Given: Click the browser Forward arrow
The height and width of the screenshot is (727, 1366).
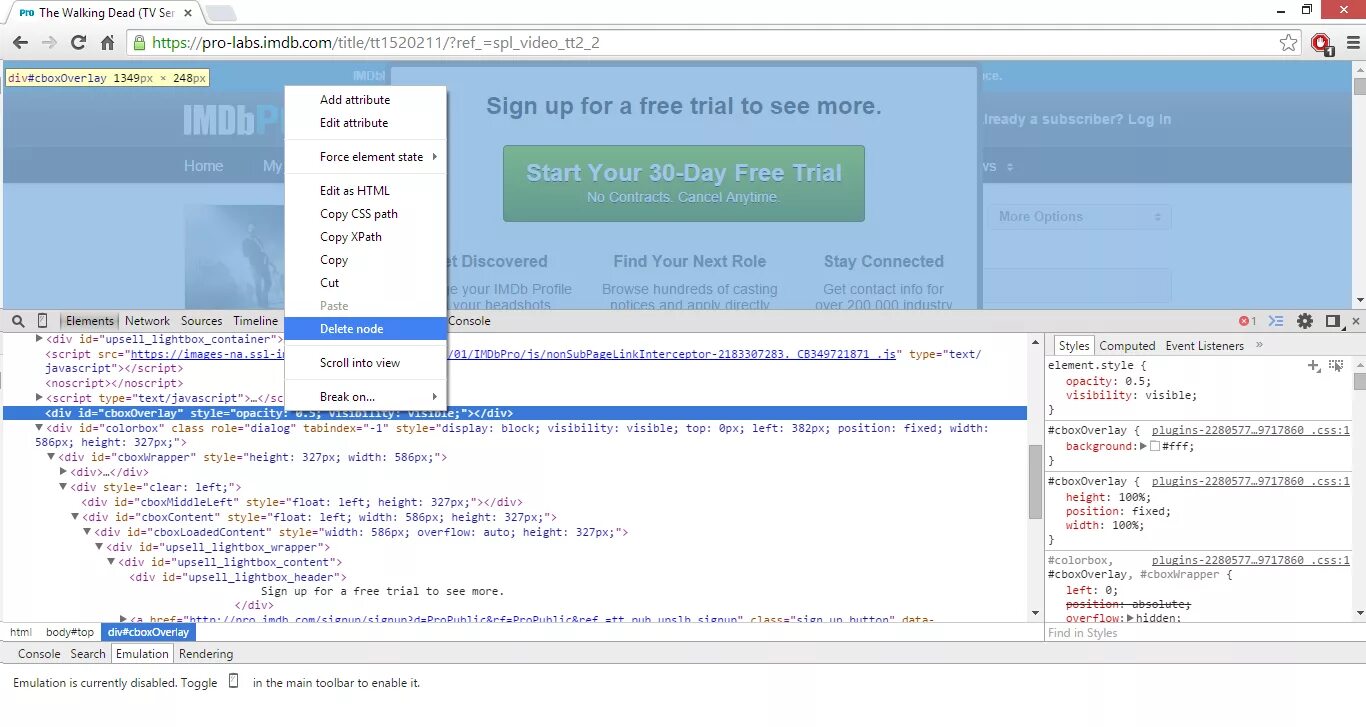Looking at the screenshot, I should click(49, 43).
